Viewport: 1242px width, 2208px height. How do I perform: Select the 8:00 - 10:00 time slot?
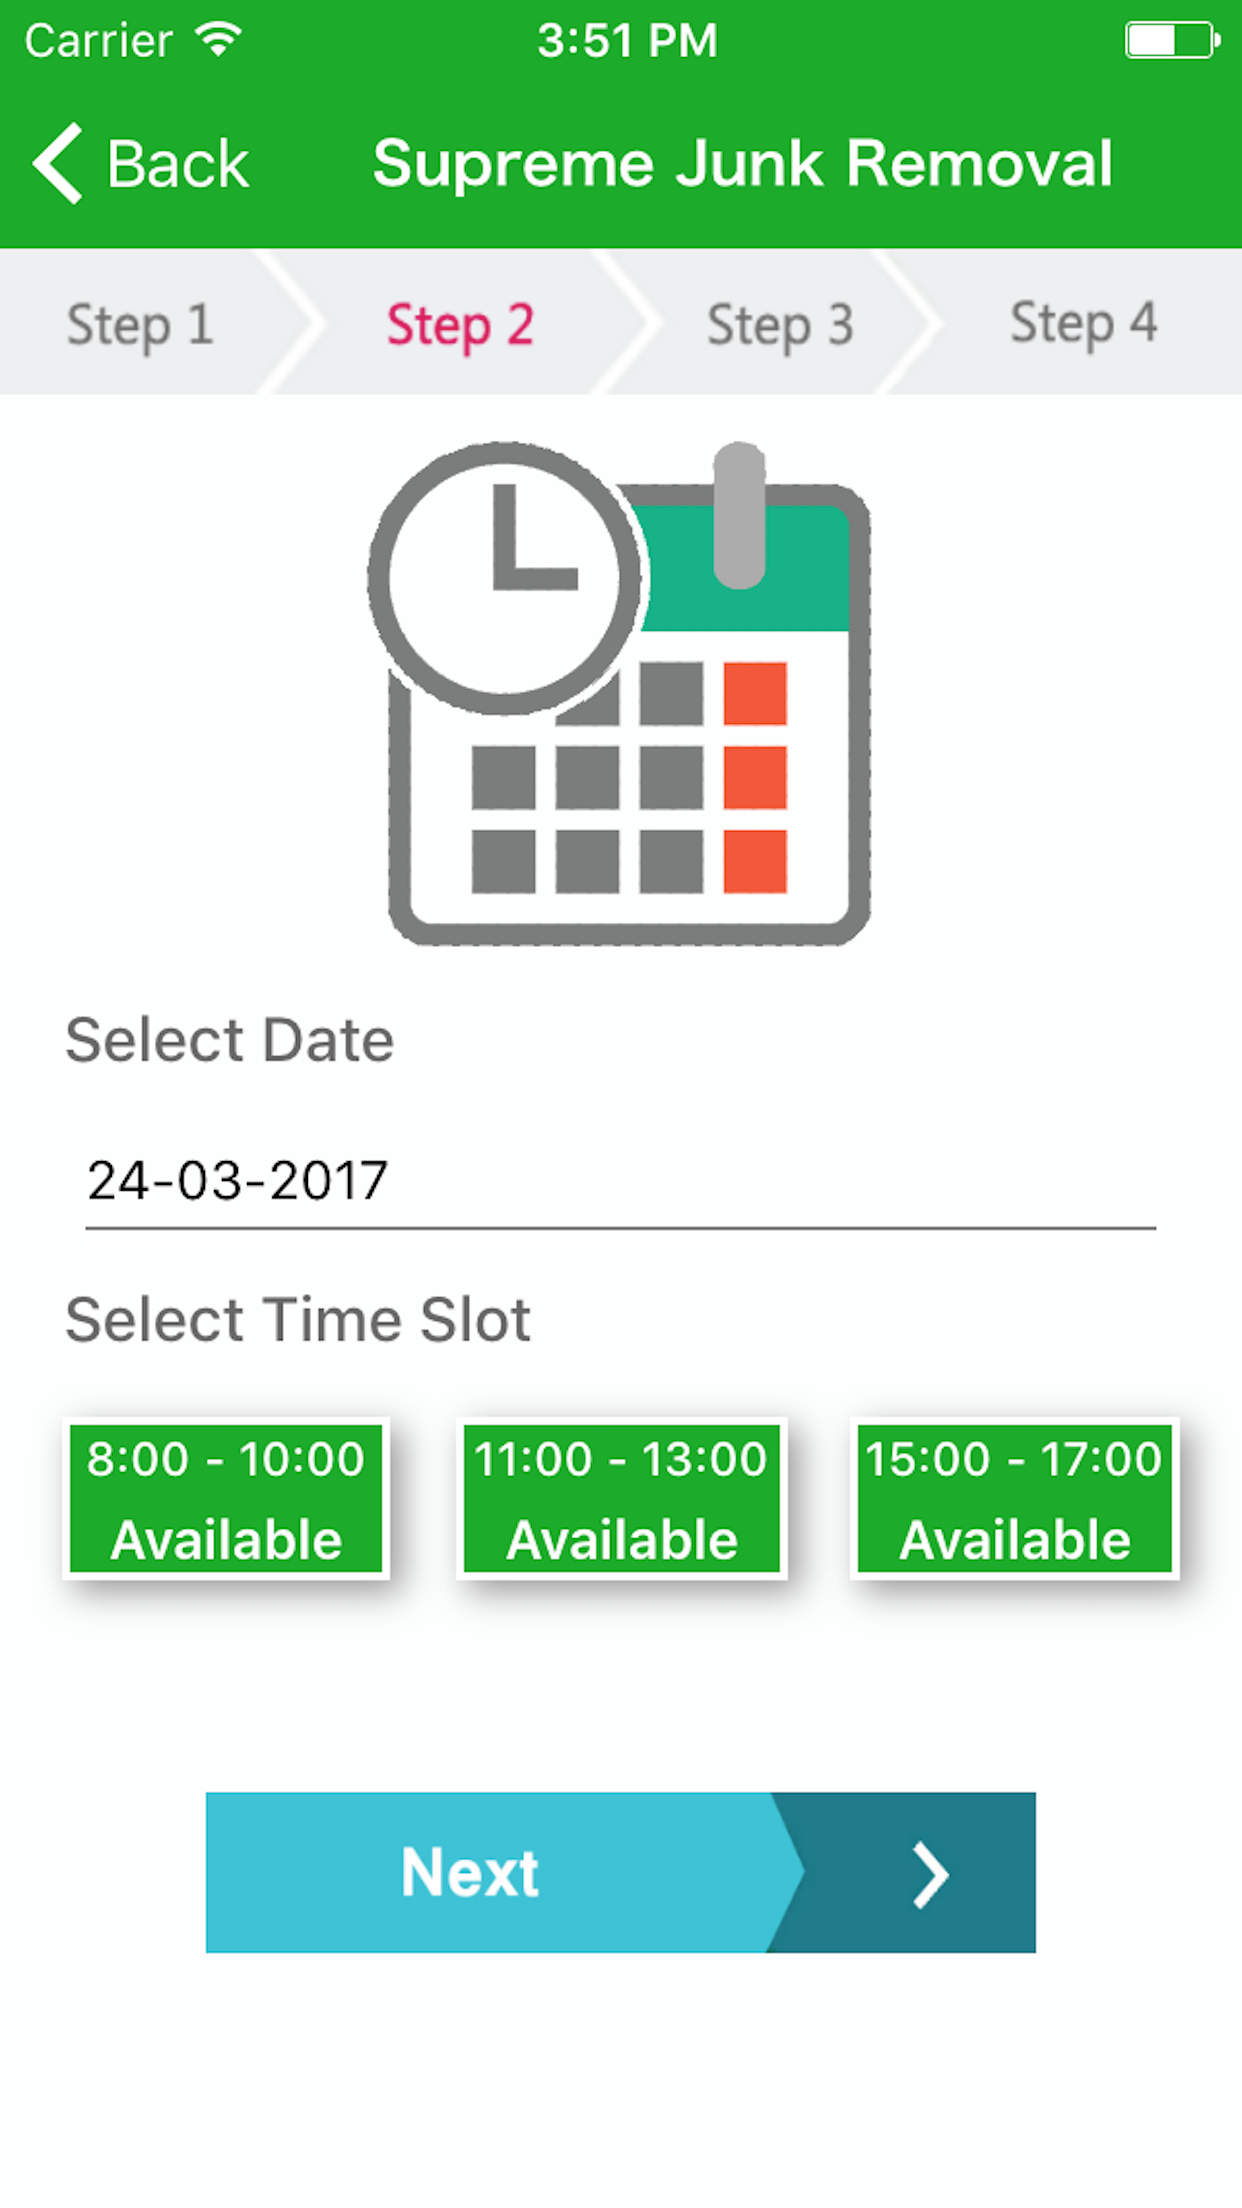pyautogui.click(x=226, y=1498)
